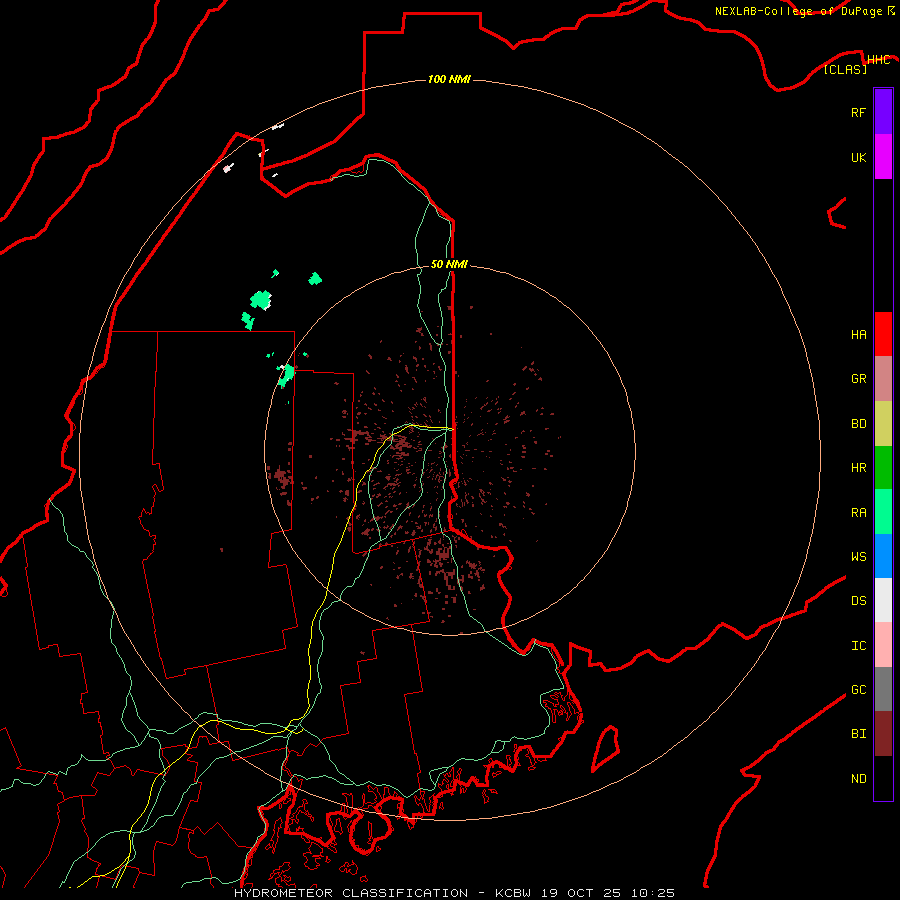
Task: Click the BD legend label
Action: pos(858,424)
